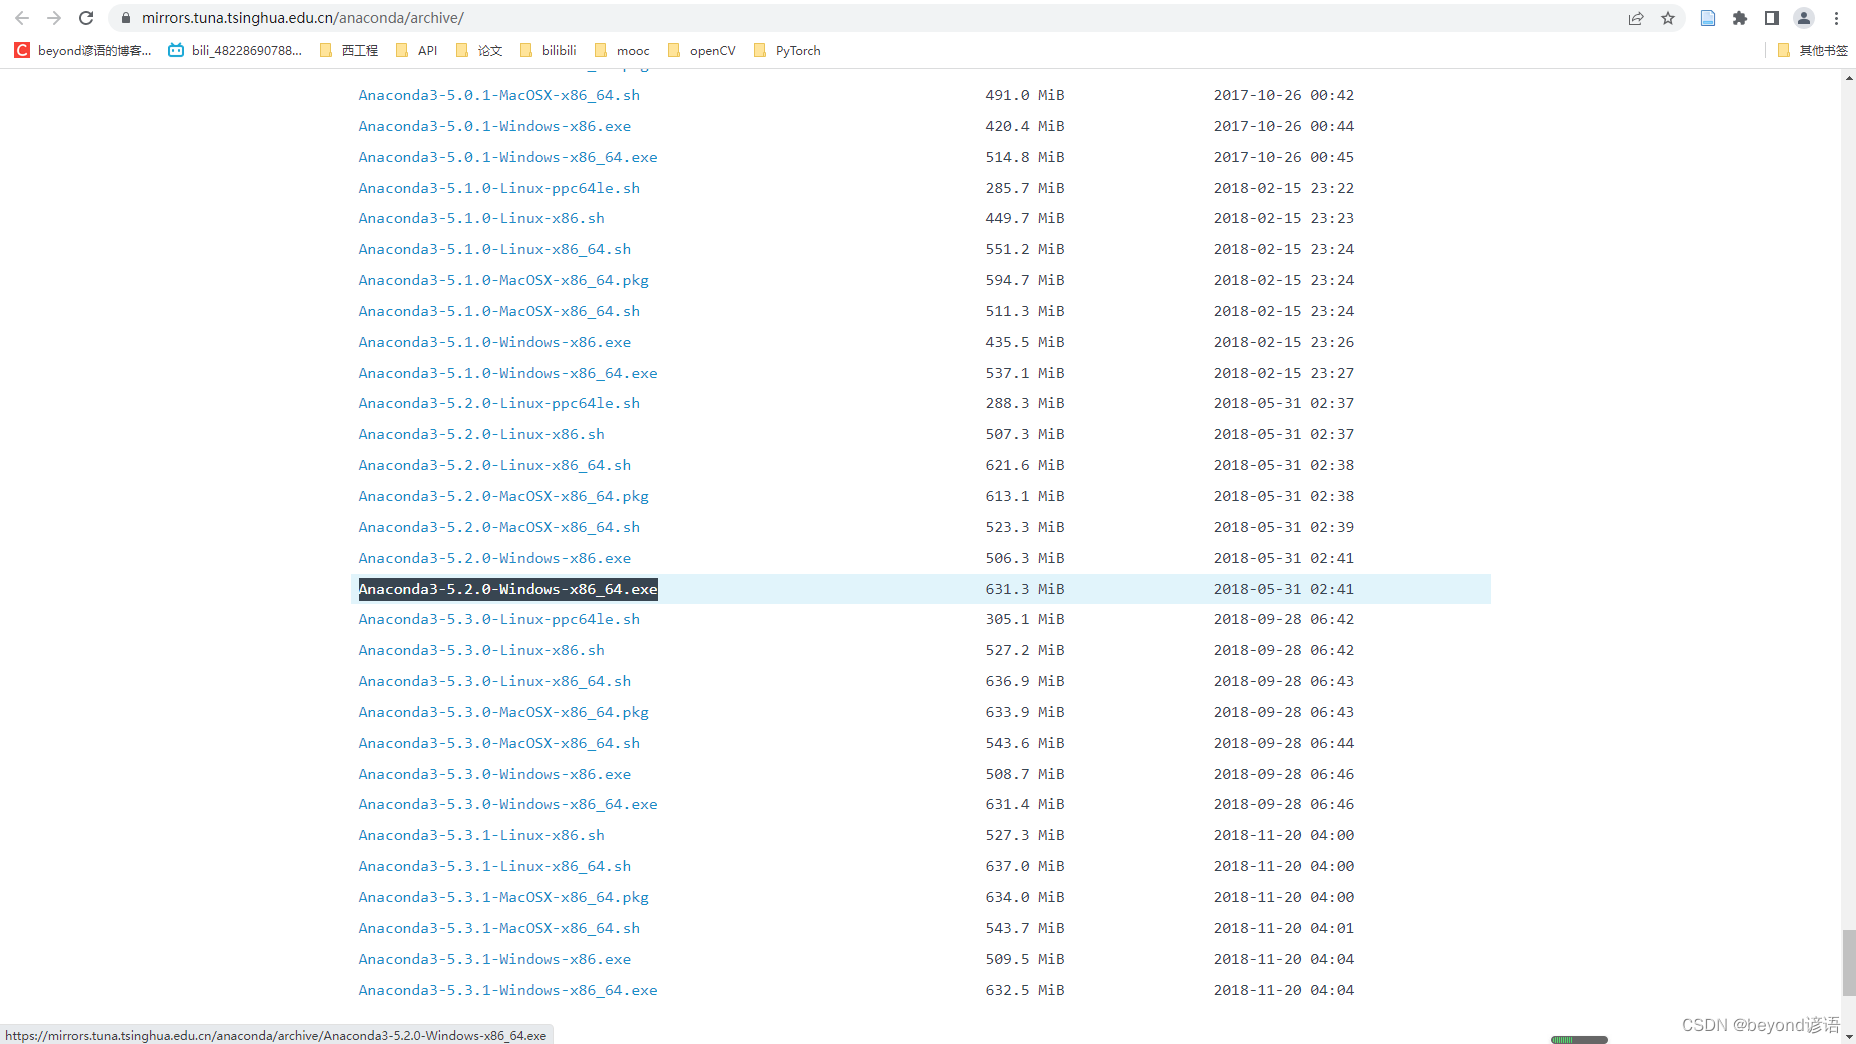Open the bilibili bookmark folder
Viewport: 1856px width, 1044px height.
(x=548, y=50)
